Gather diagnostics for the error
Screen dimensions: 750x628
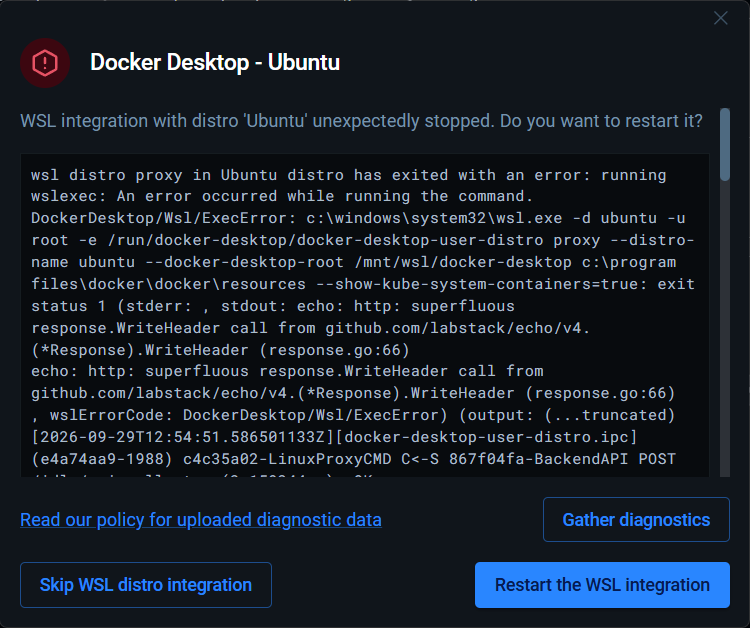pos(636,519)
